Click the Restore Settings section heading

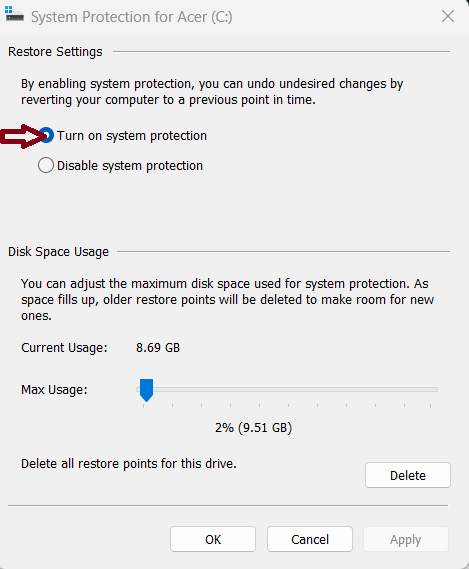tap(55, 52)
